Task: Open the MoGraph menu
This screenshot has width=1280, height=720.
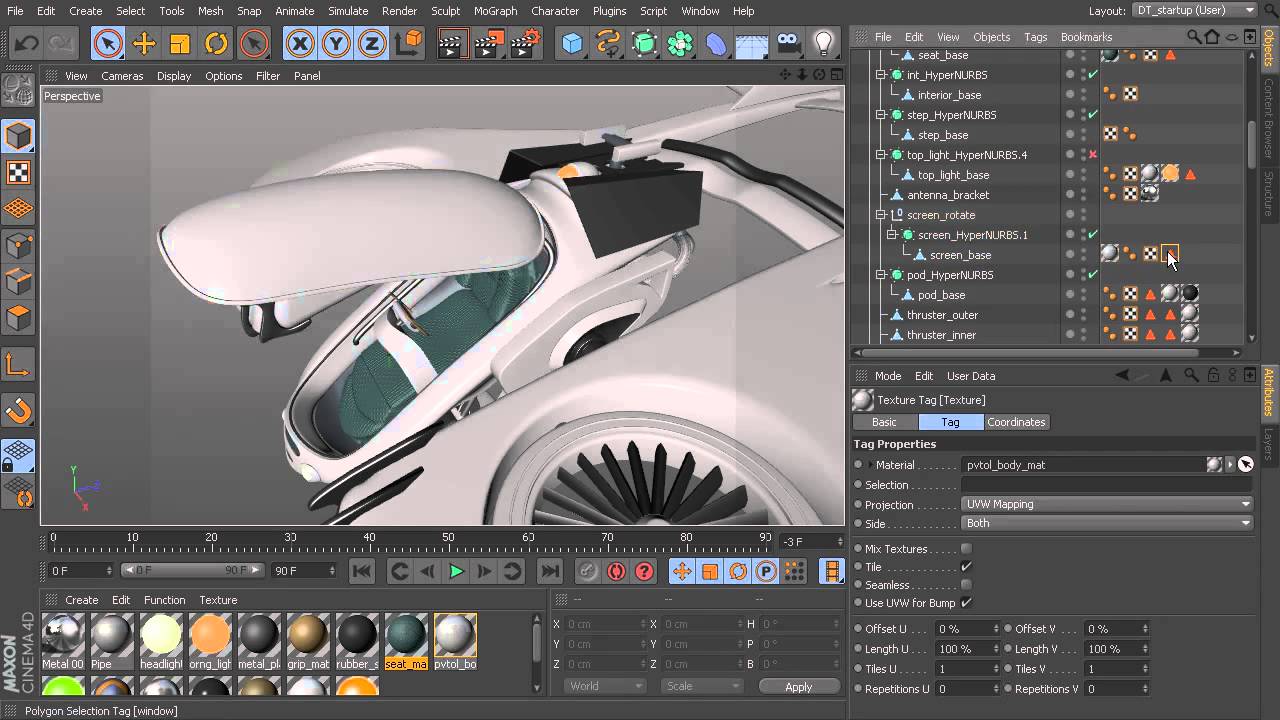Action: [496, 11]
